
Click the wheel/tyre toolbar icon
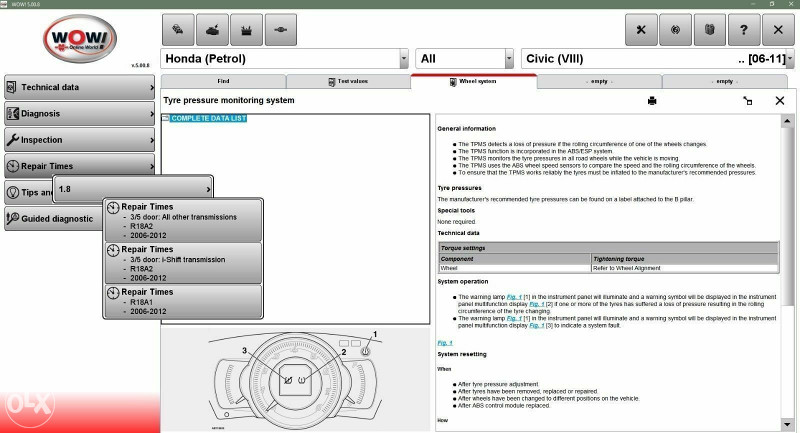[676, 30]
